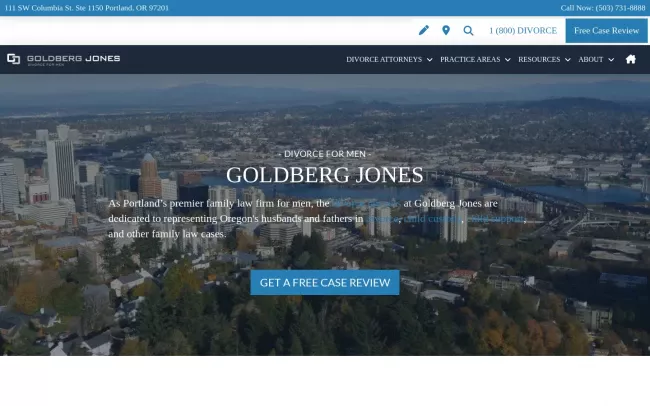
Task: Expand the About chevron
Action: point(611,60)
